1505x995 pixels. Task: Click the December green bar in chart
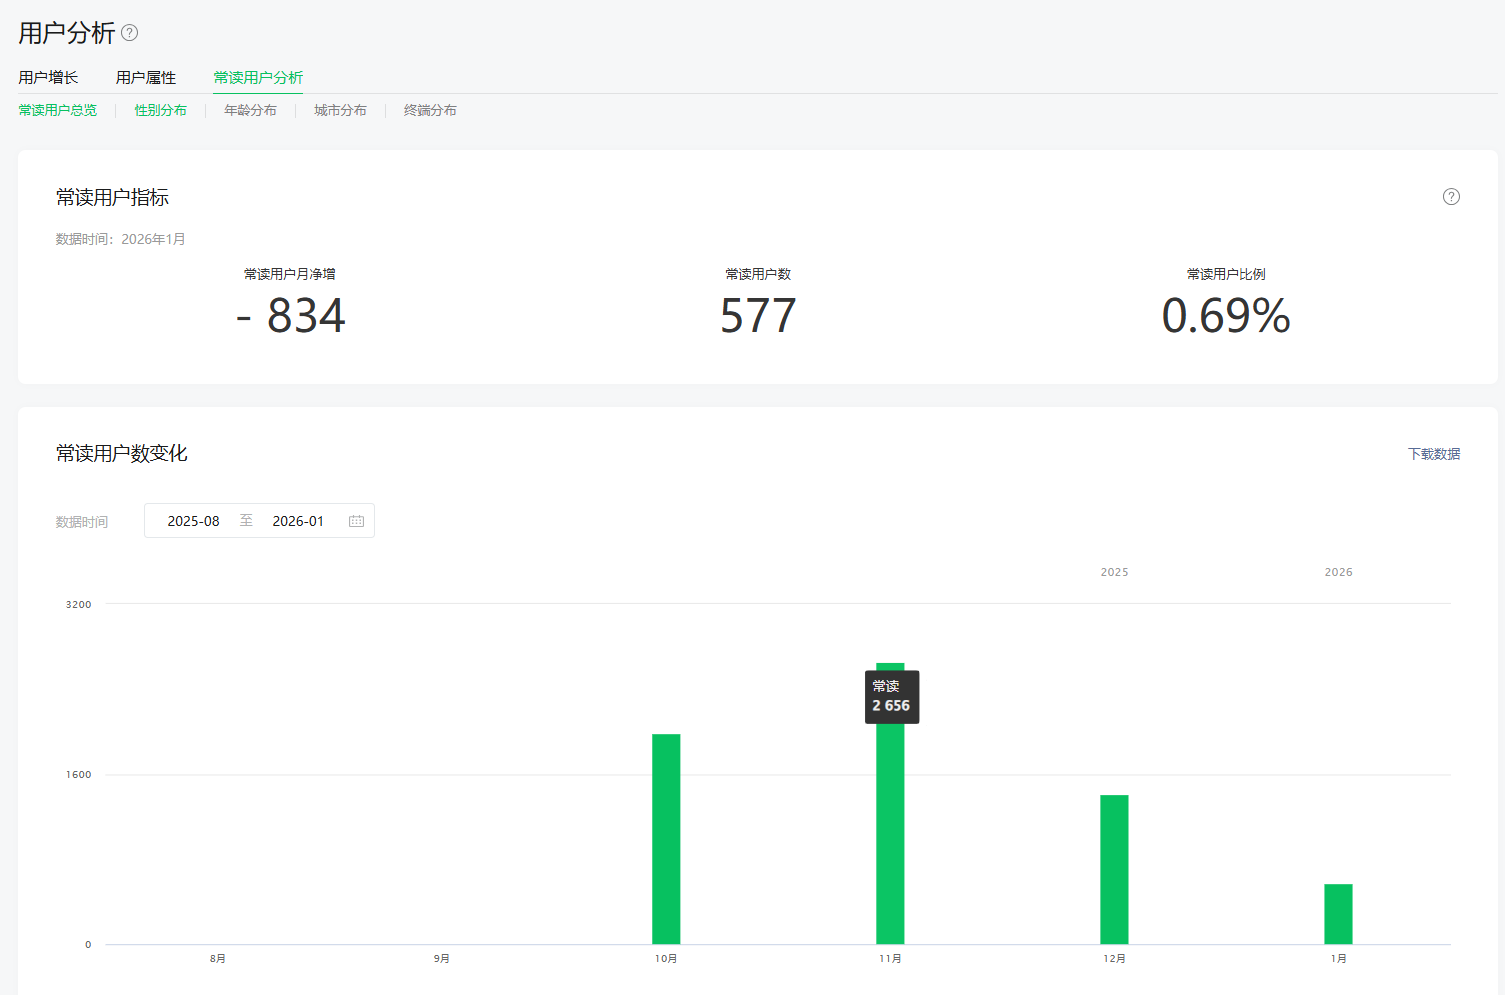pos(1114,870)
